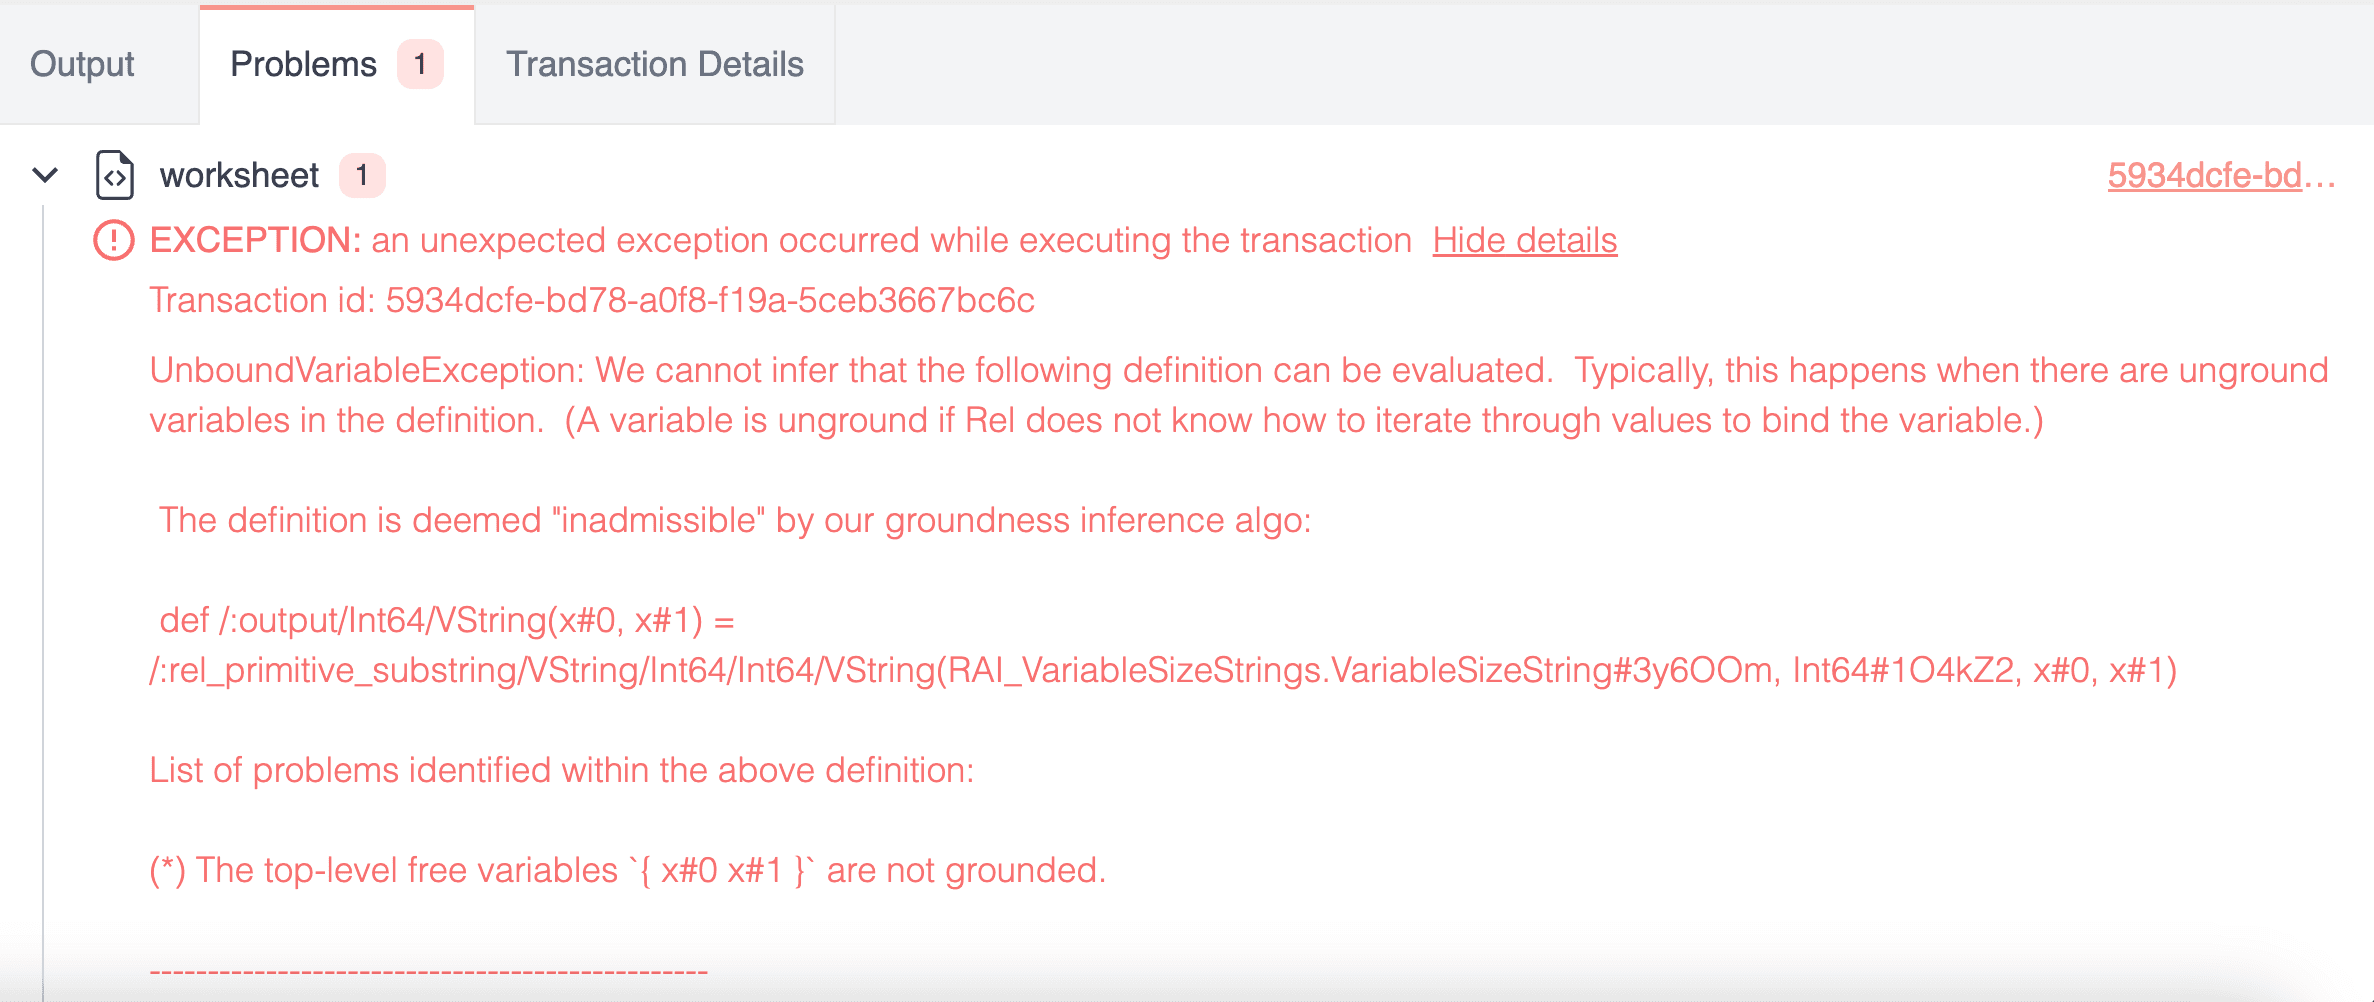Screen dimensions: 2374x1002
Task: Click the Hide details link
Action: pos(1524,241)
